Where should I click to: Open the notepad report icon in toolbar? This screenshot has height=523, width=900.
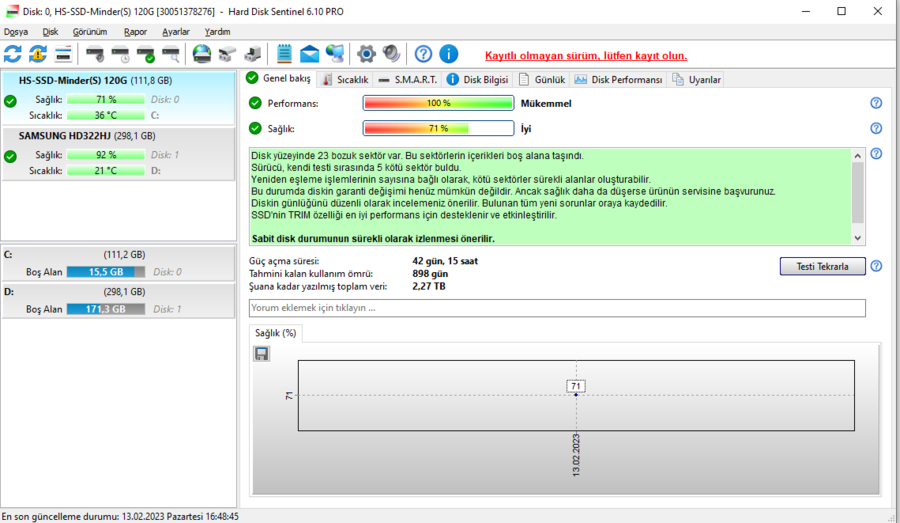(284, 54)
